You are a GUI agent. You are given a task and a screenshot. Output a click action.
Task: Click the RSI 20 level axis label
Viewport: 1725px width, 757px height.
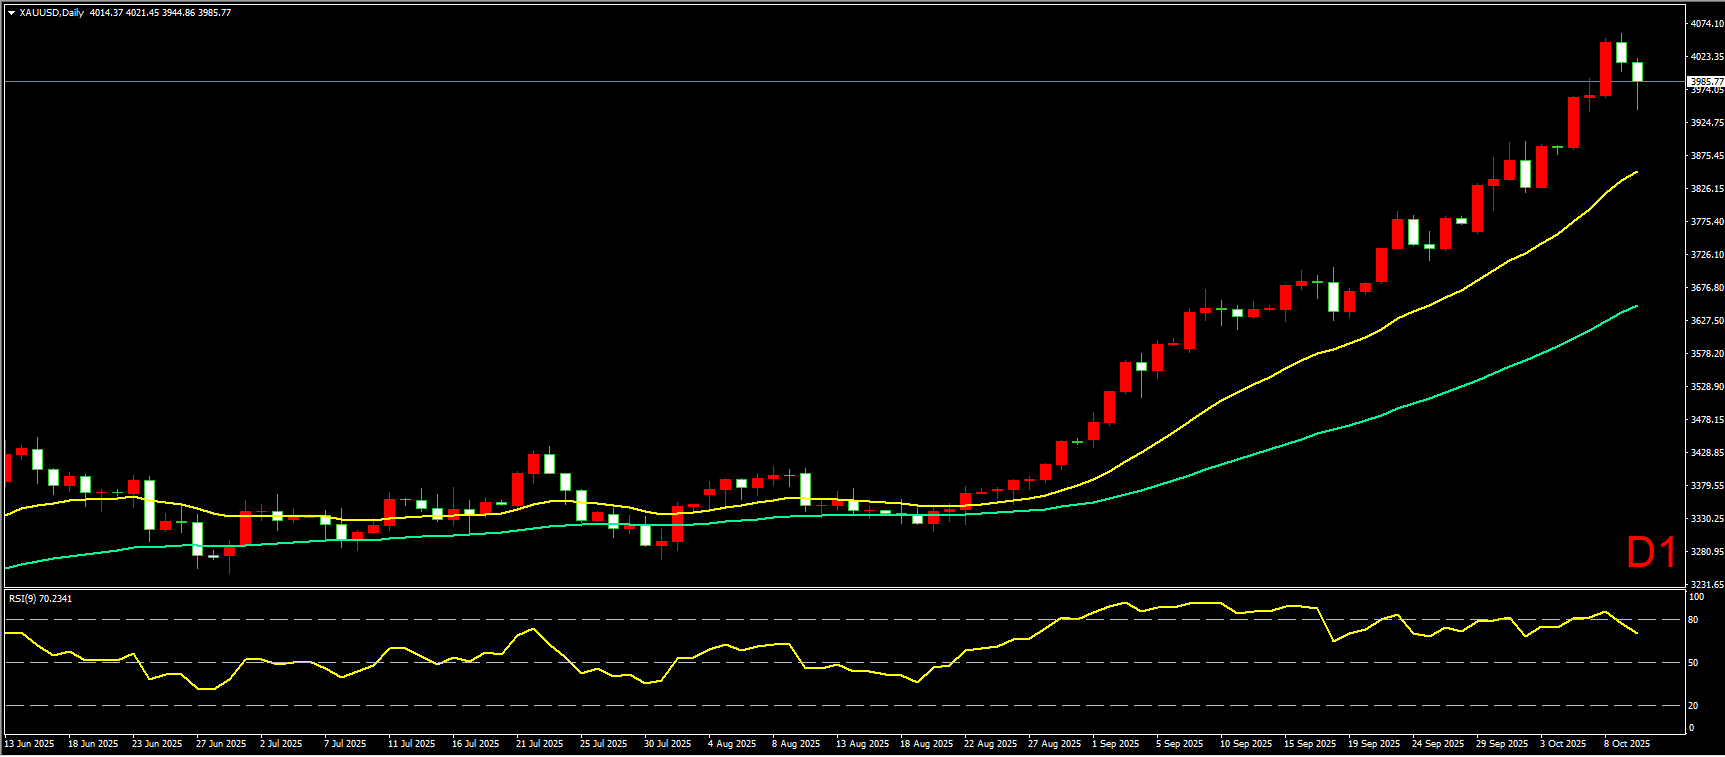click(x=1693, y=705)
